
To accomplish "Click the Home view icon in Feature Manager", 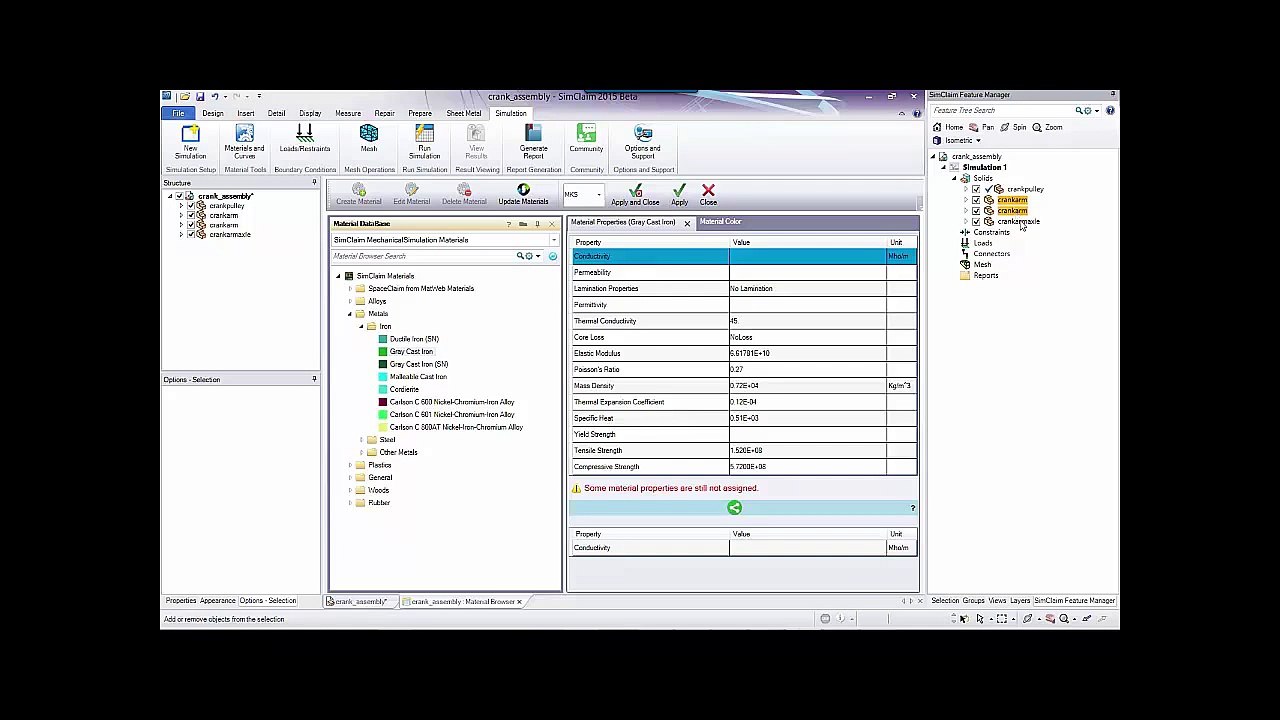I will point(937,127).
